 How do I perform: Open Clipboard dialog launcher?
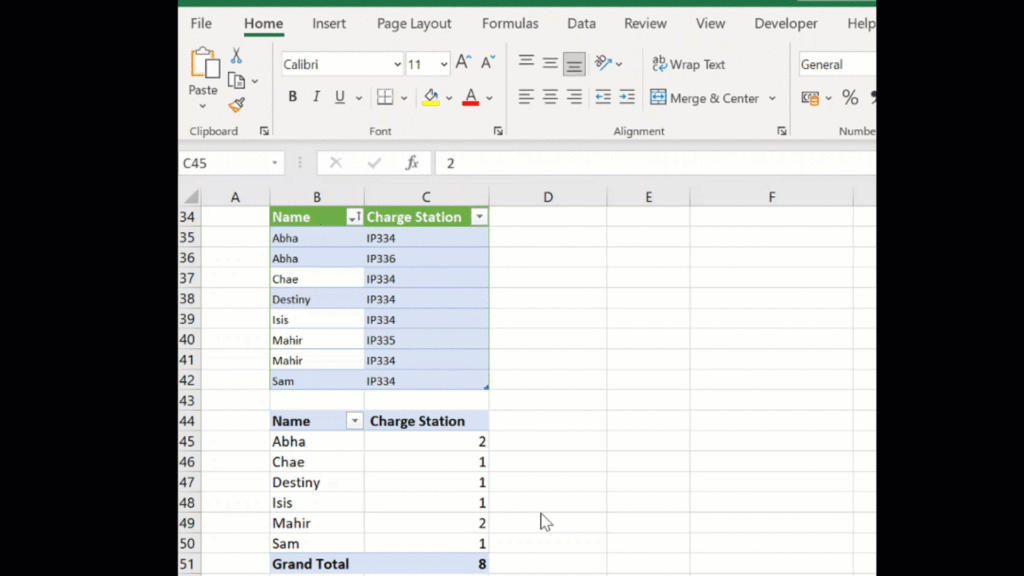click(264, 131)
